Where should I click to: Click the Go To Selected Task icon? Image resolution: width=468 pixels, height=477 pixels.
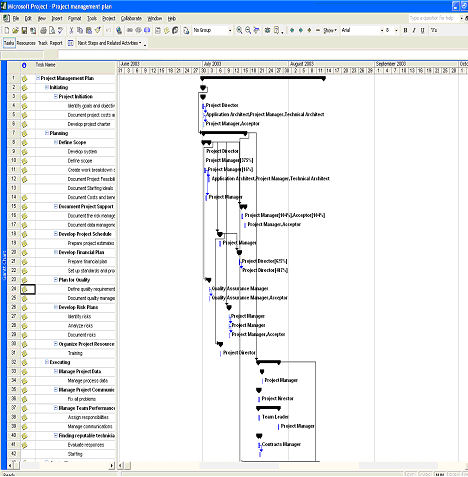(257, 30)
